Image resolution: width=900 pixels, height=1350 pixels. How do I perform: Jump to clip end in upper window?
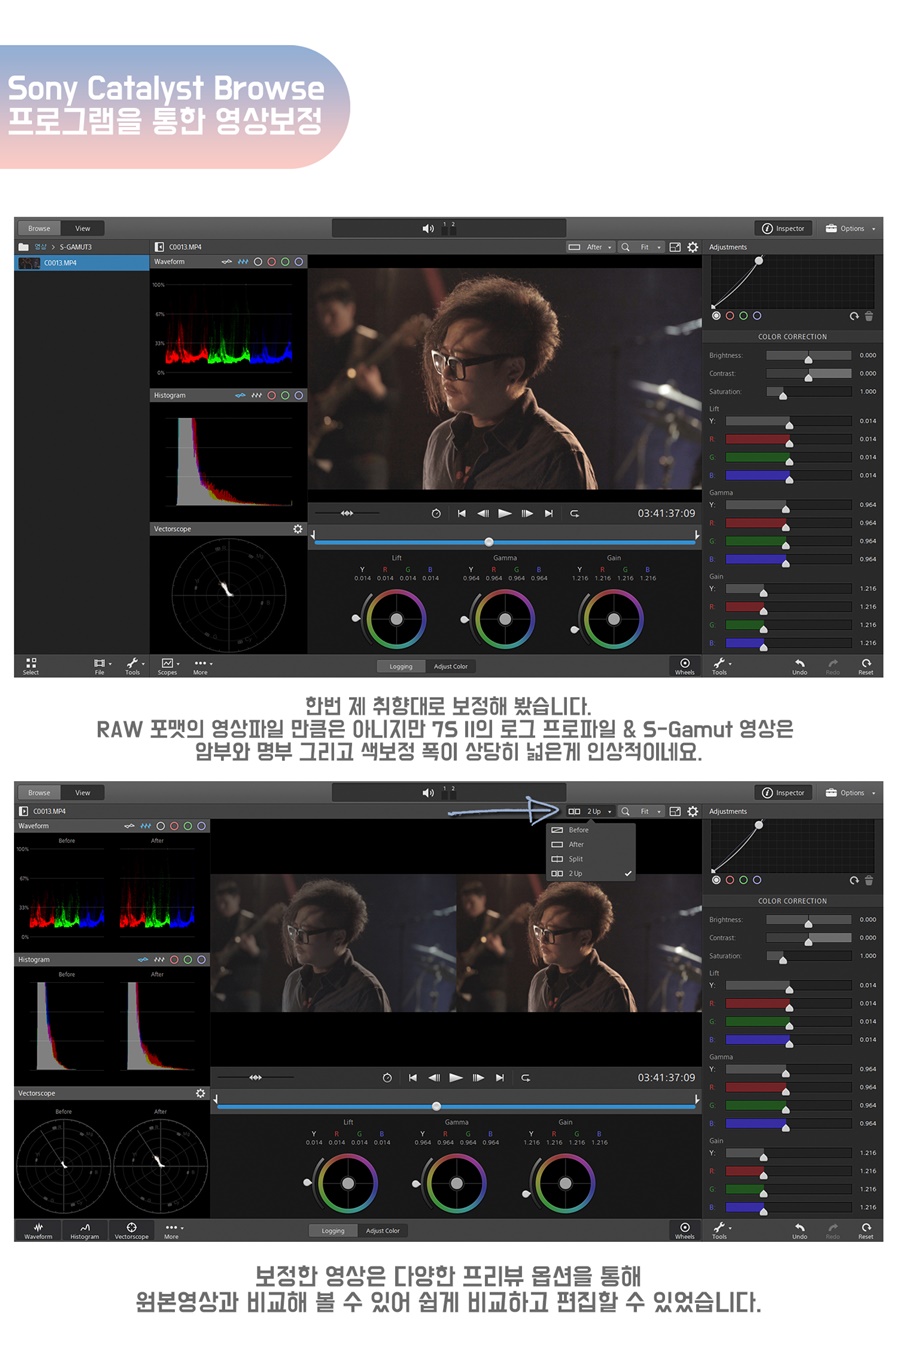tap(548, 513)
